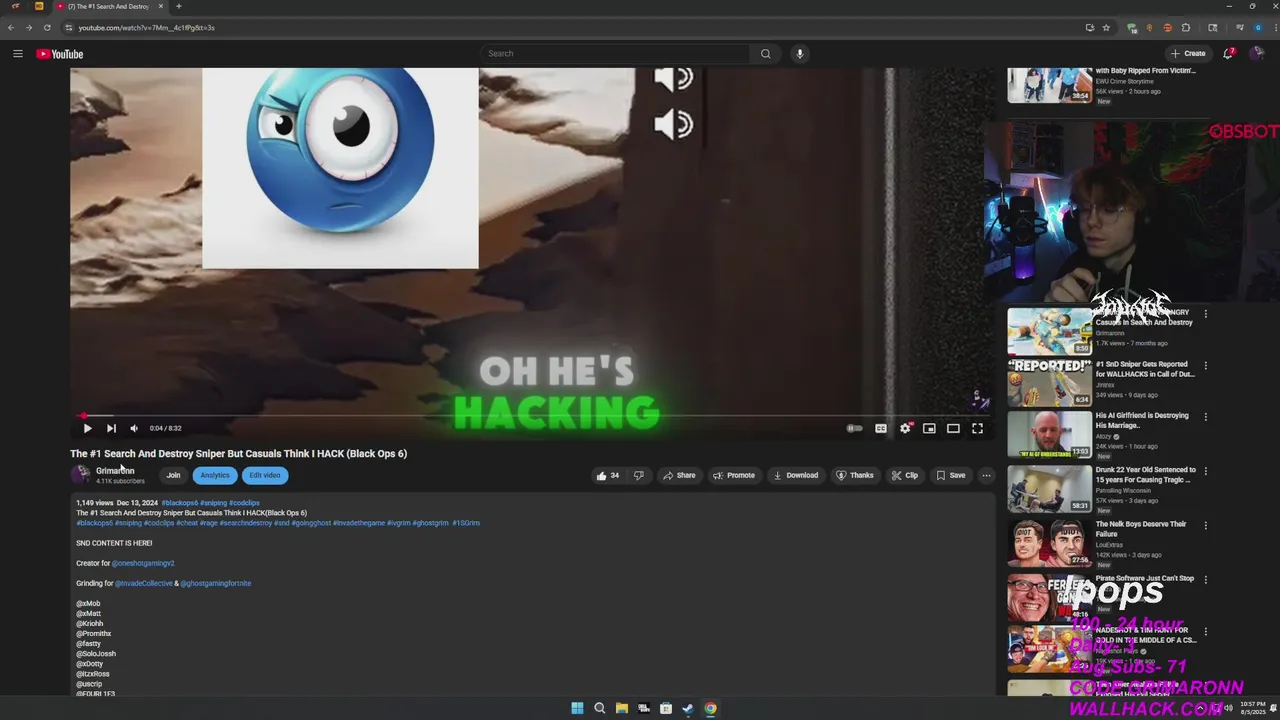Open player settings gear
Viewport: 1280px width, 720px height.
(x=905, y=428)
